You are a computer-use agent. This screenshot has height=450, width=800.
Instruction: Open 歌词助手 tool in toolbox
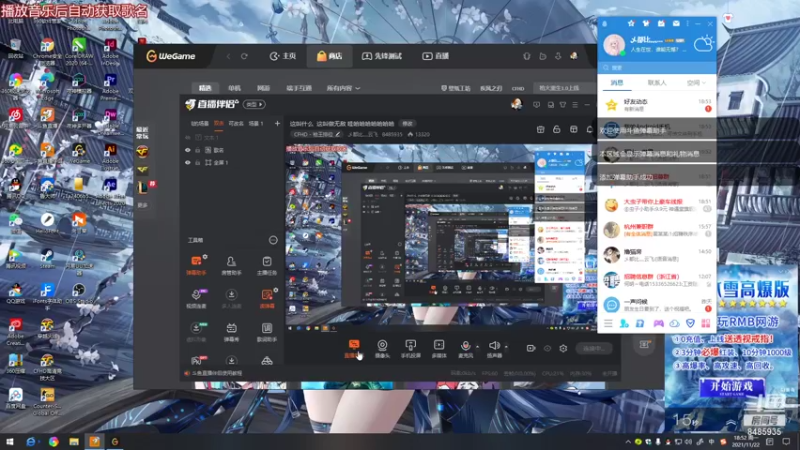[x=266, y=332]
